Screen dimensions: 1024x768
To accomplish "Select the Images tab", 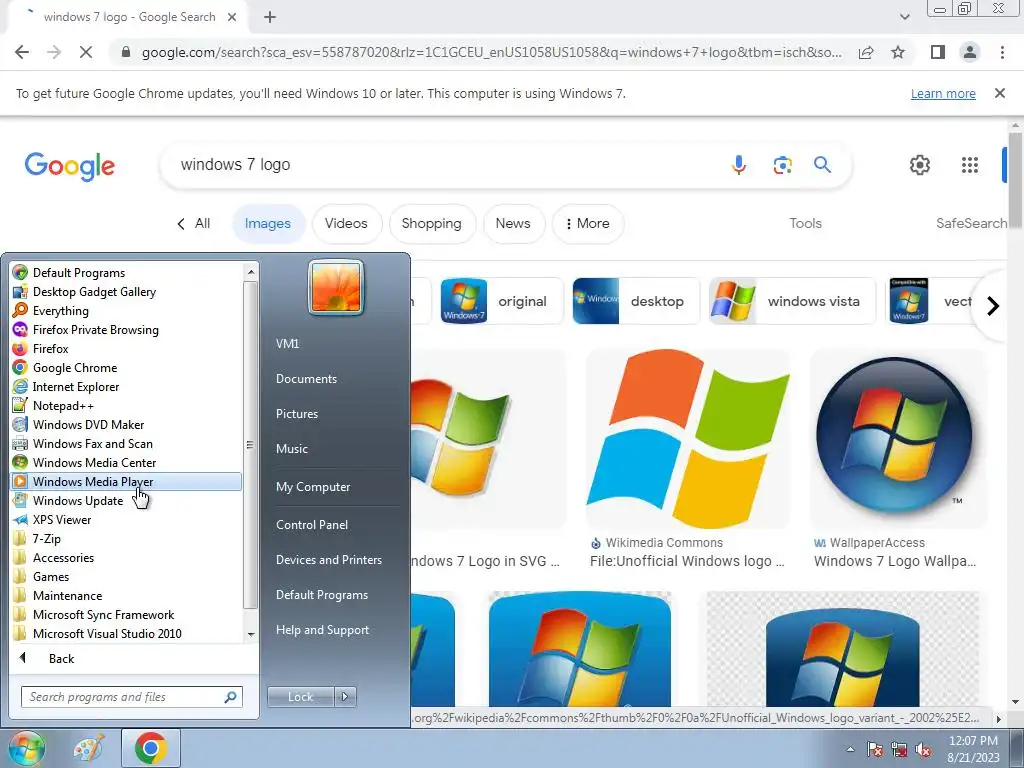I will coord(268,223).
